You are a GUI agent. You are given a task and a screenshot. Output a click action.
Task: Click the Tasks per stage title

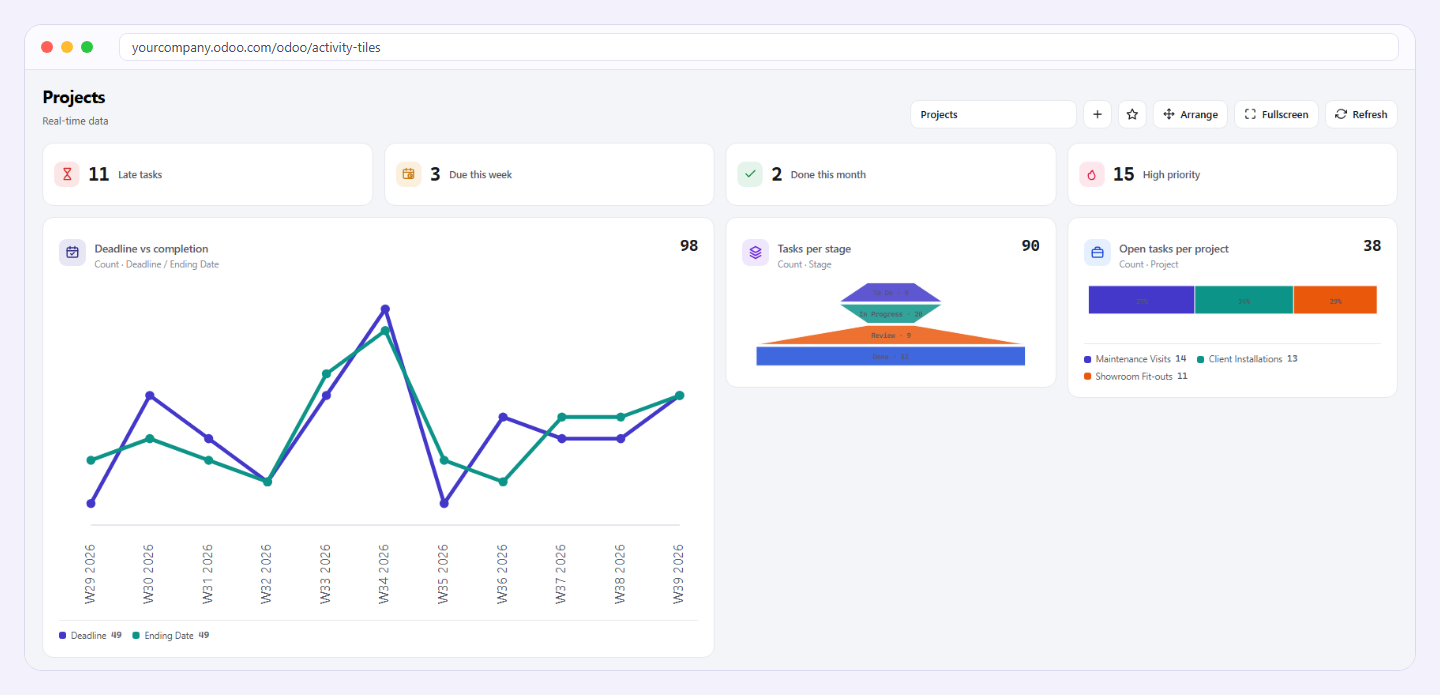coord(815,249)
